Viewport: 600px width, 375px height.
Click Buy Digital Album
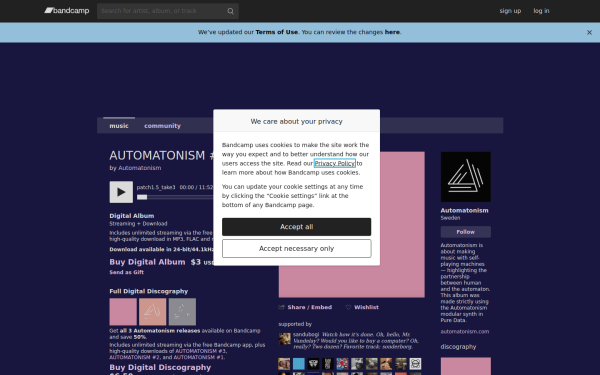point(147,262)
